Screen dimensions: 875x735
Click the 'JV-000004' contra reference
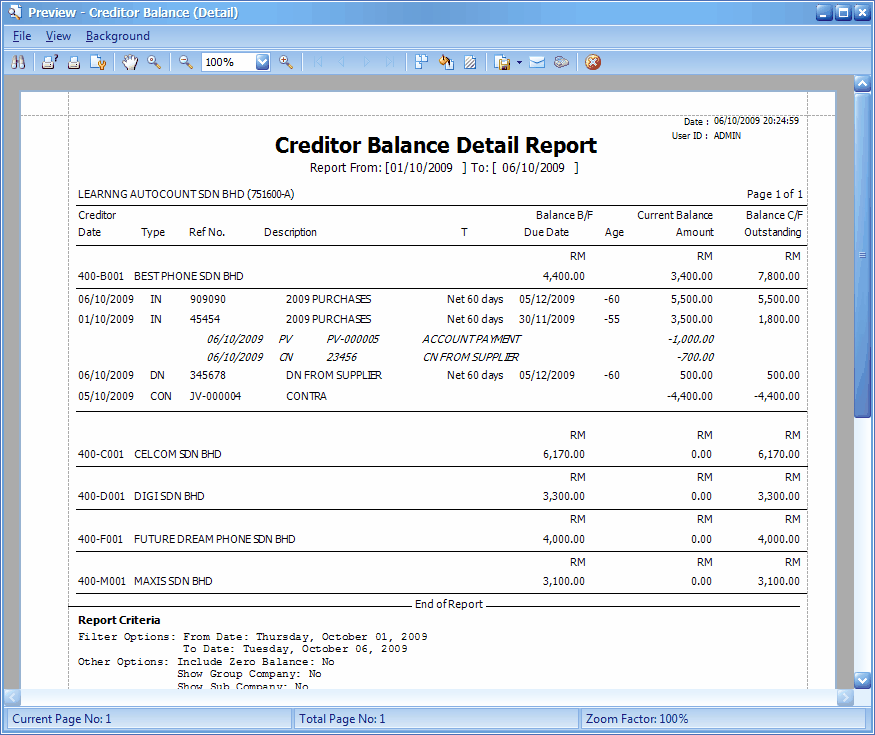(x=215, y=396)
